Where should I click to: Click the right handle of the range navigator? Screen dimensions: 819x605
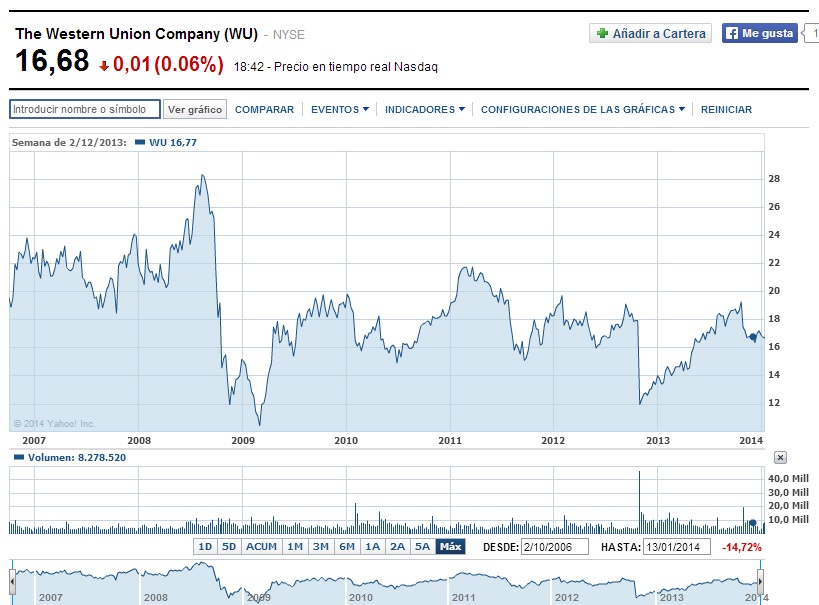[760, 581]
